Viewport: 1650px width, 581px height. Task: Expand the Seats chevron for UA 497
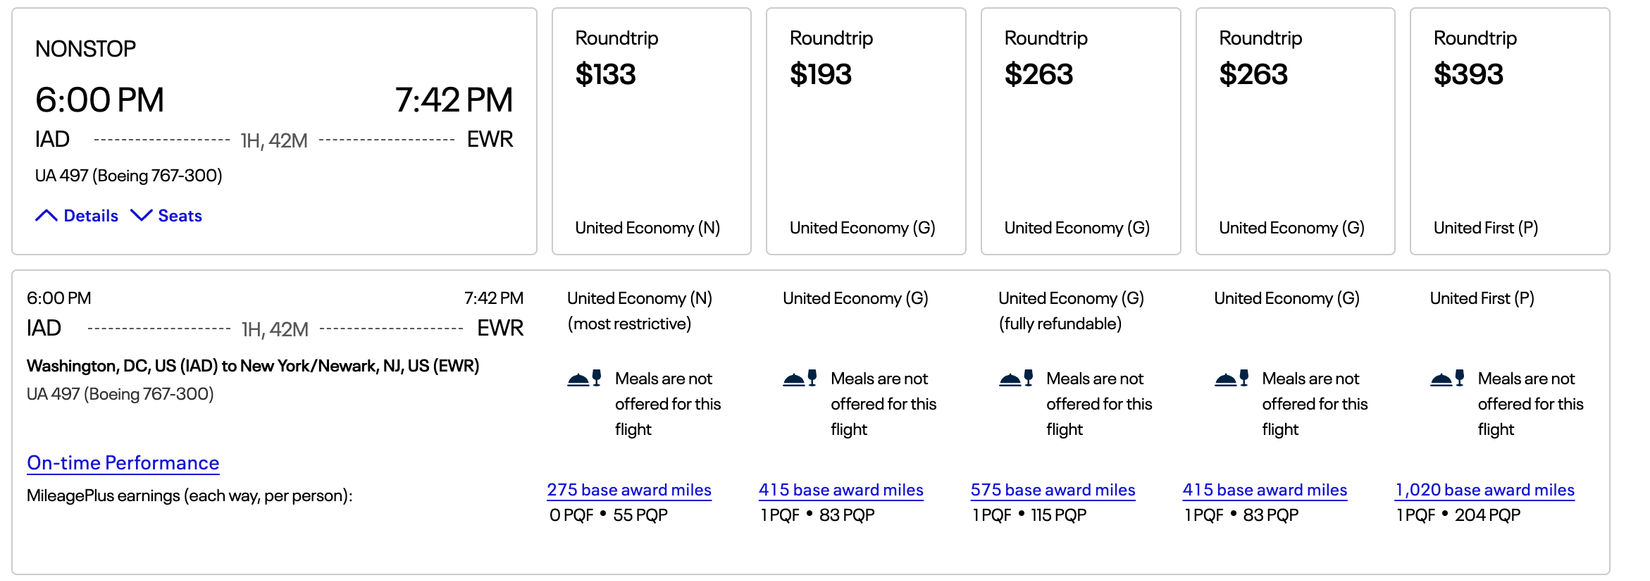[141, 216]
